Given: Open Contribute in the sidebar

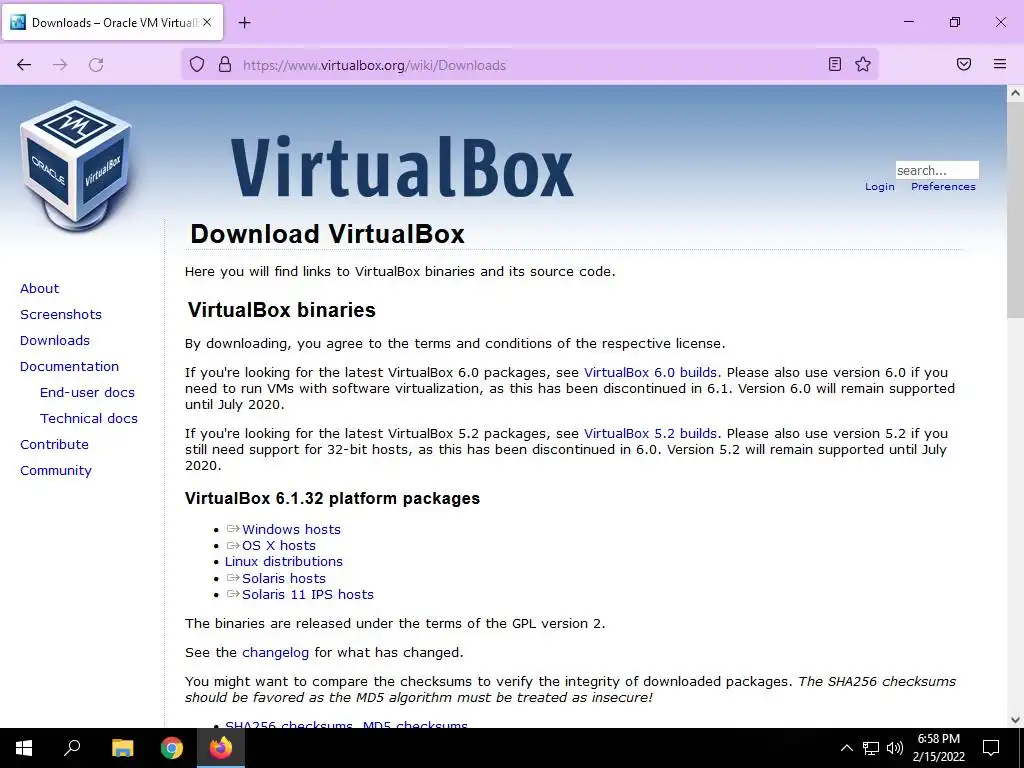Looking at the screenshot, I should [x=54, y=445].
